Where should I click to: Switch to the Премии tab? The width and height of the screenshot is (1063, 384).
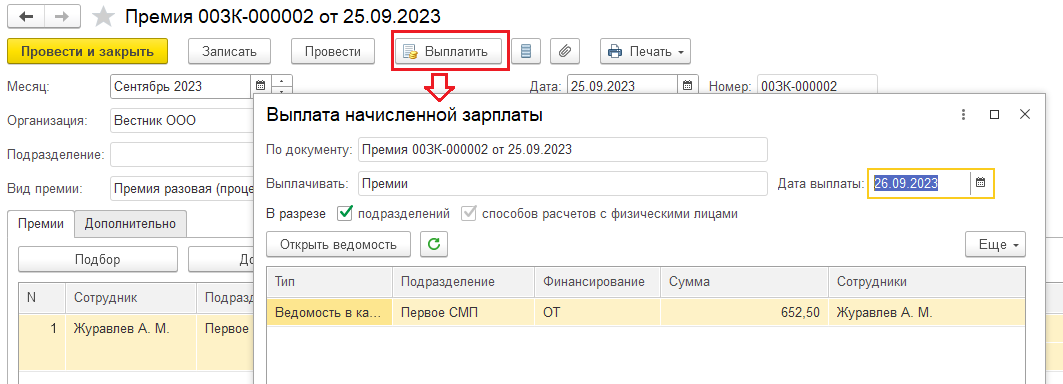coord(41,223)
